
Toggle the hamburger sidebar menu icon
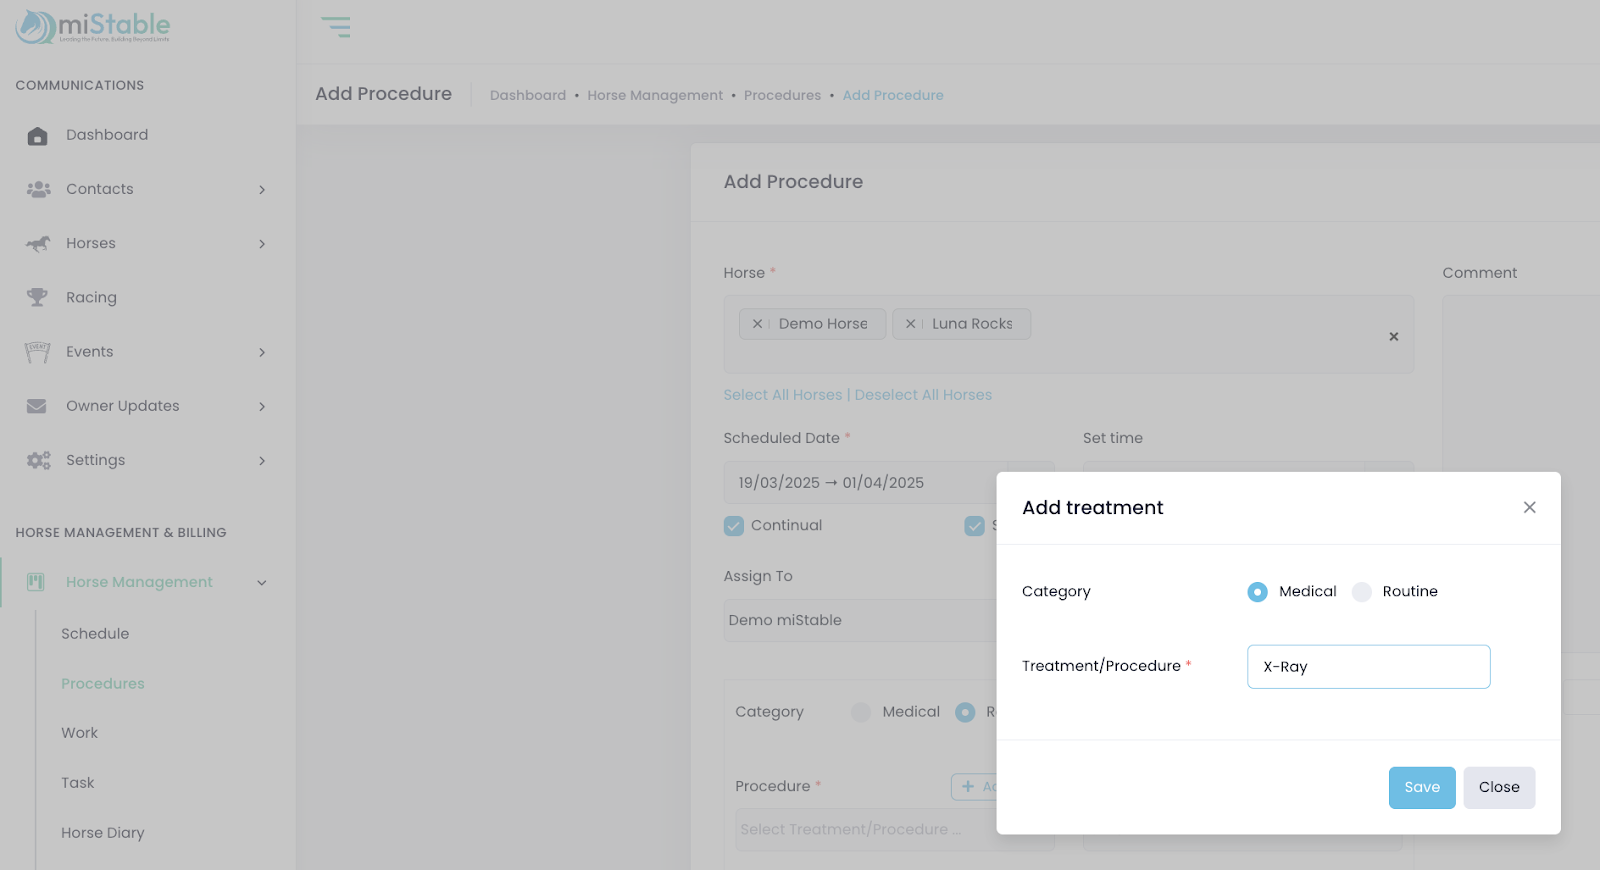[336, 27]
